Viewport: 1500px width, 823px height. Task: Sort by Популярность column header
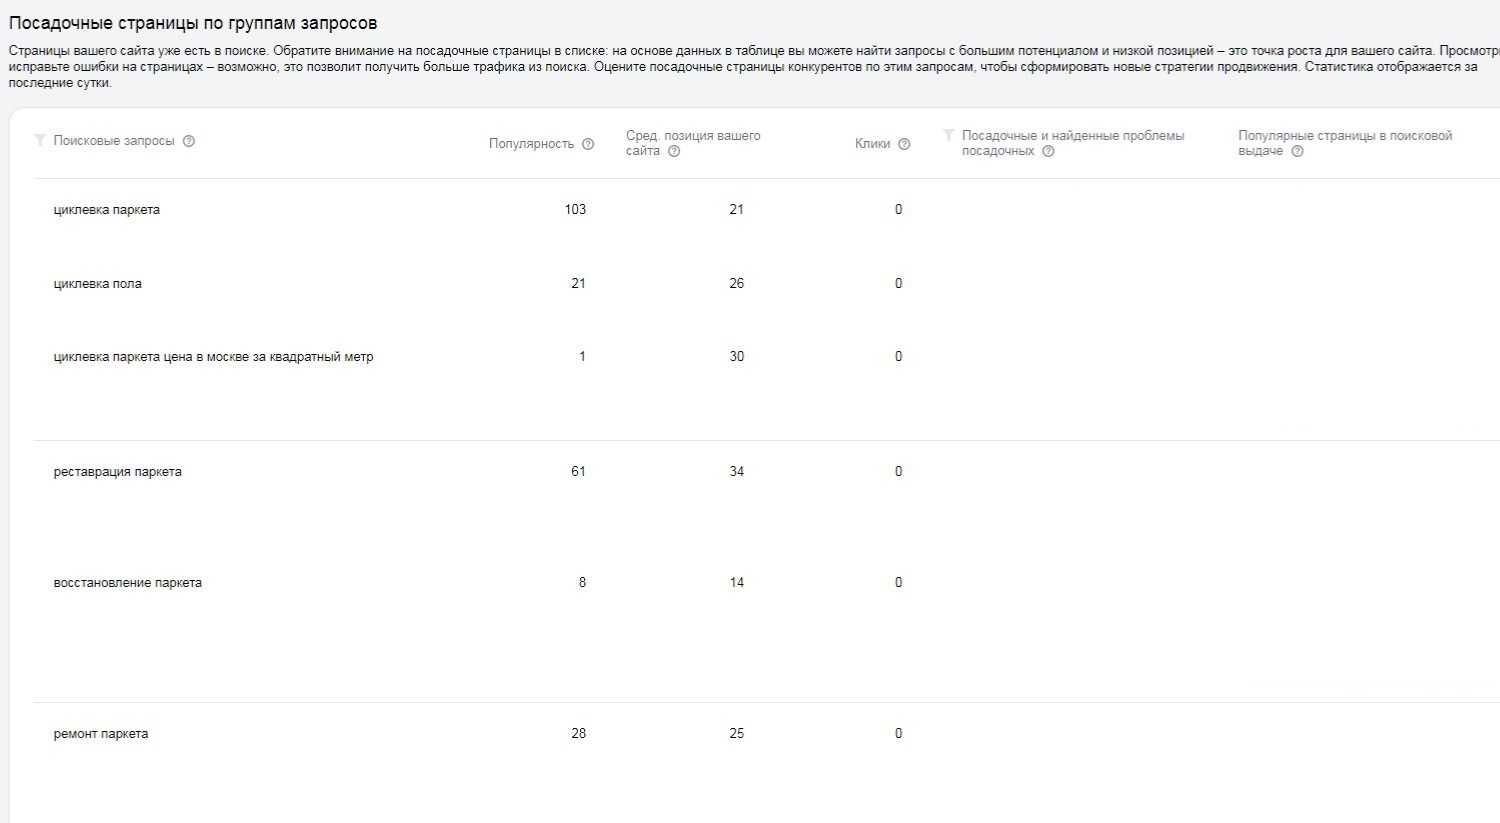[531, 144]
